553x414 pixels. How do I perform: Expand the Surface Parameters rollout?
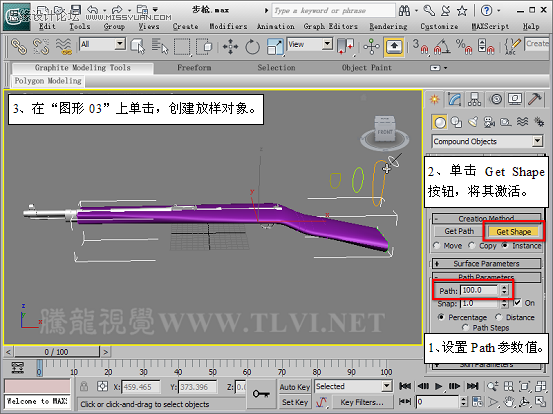tap(486, 263)
